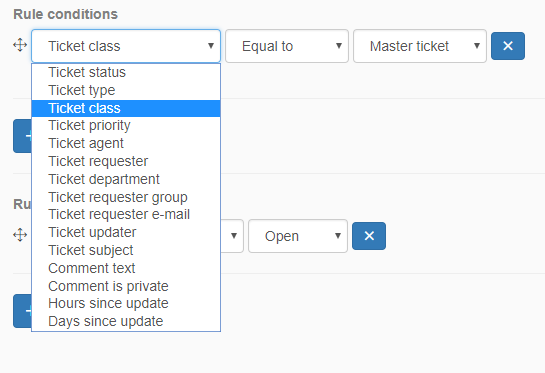Remove the Open rule row with X button
Image resolution: width=545 pixels, height=373 pixels.
(369, 236)
